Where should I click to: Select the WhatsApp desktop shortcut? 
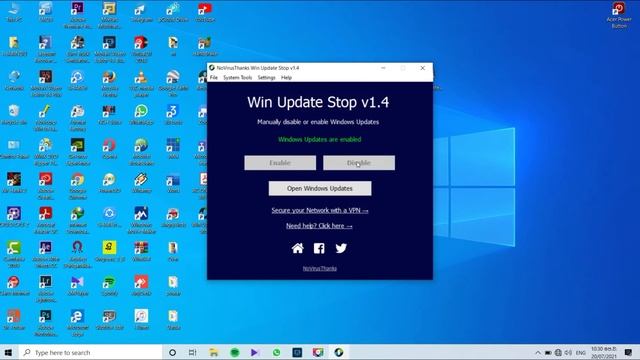tap(141, 115)
